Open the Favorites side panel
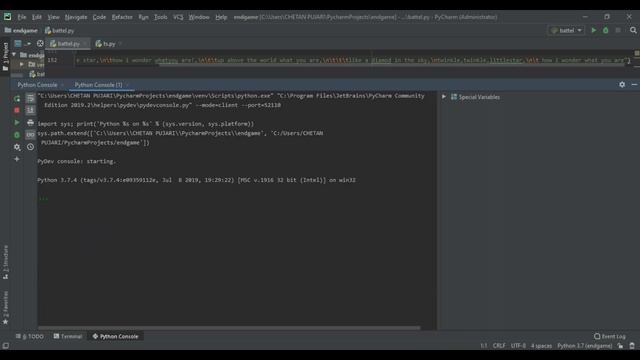This screenshot has height=360, width=640. click(5, 308)
